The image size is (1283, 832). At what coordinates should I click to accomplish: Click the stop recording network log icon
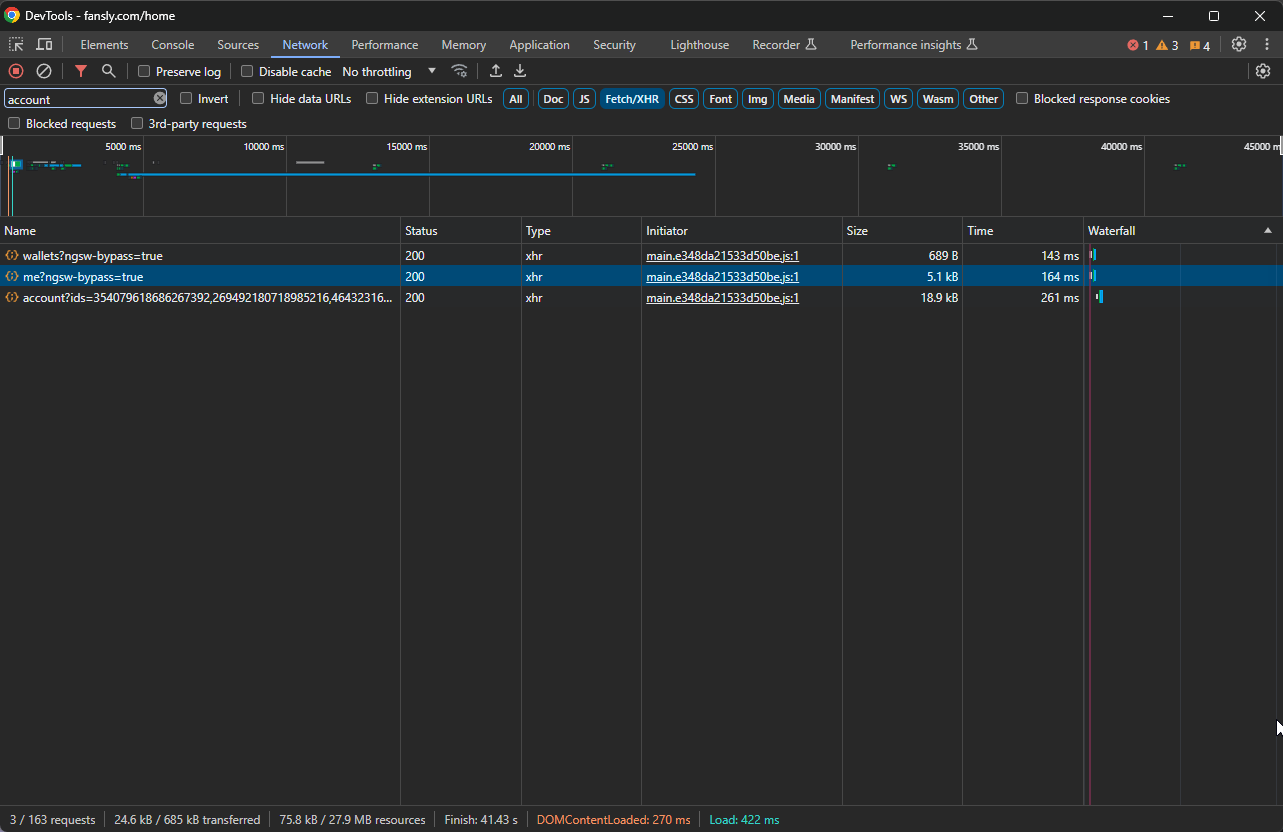pos(16,71)
